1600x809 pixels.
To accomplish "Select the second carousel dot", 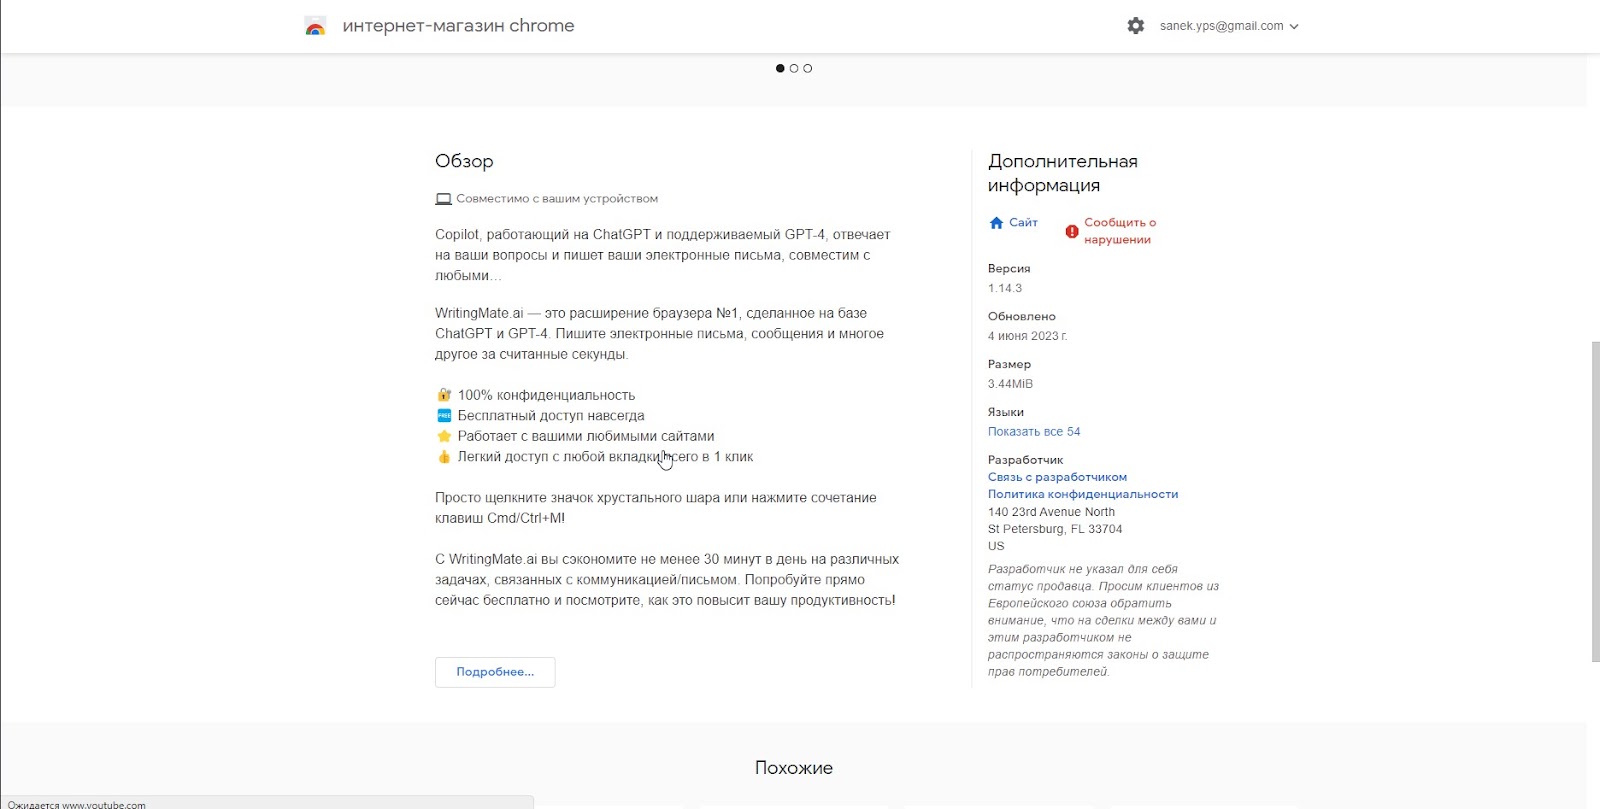I will point(794,68).
